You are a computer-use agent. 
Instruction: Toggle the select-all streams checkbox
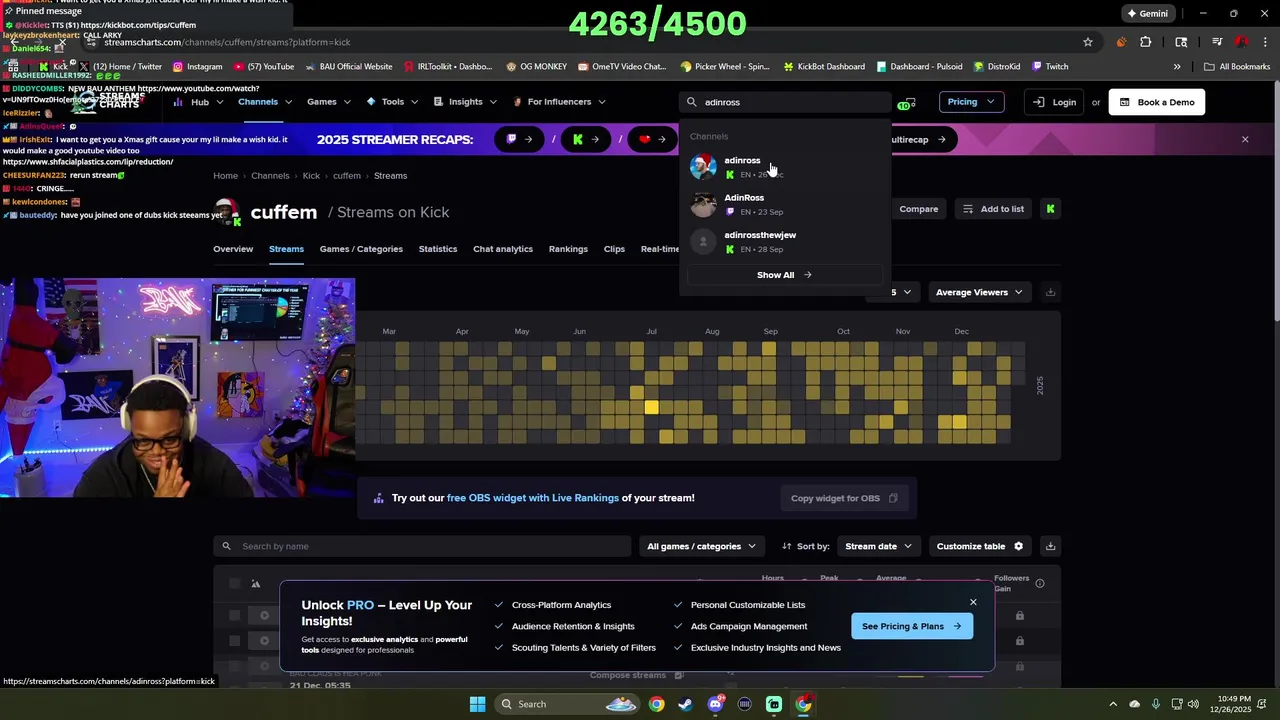(x=234, y=584)
